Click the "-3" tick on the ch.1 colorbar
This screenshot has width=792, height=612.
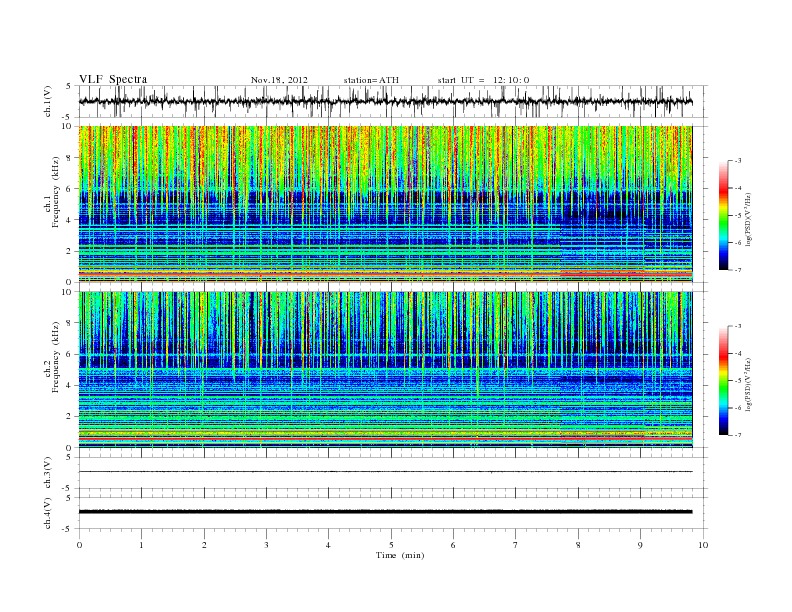[738, 161]
